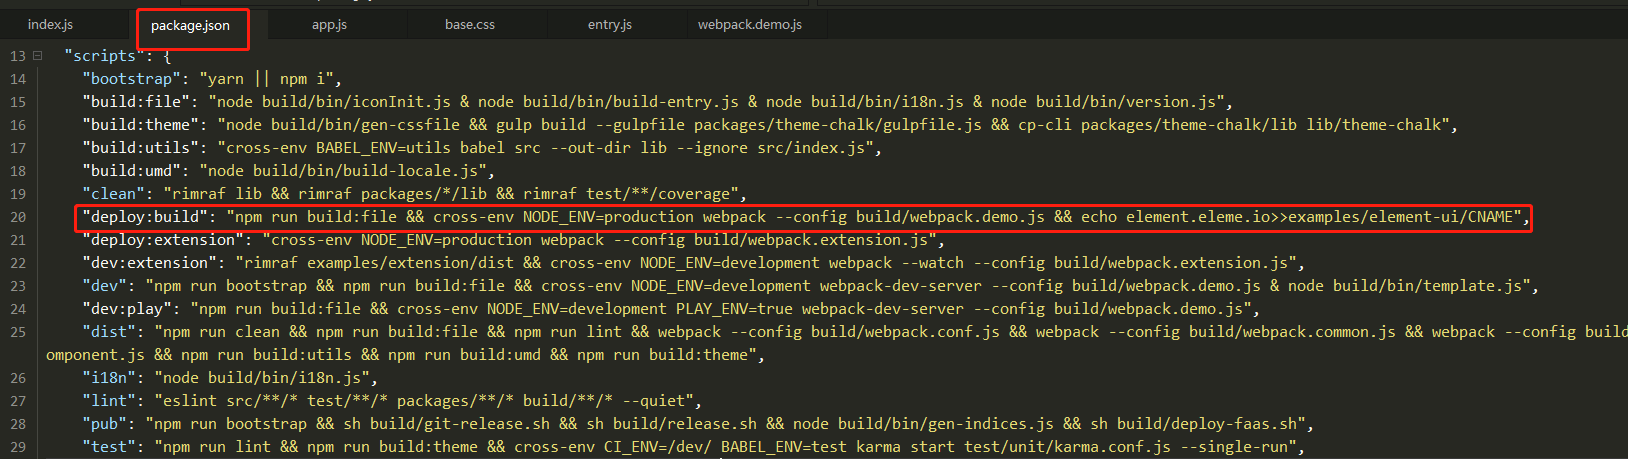Select the package.json tab
Image resolution: width=1628 pixels, height=459 pixels.
[190, 25]
